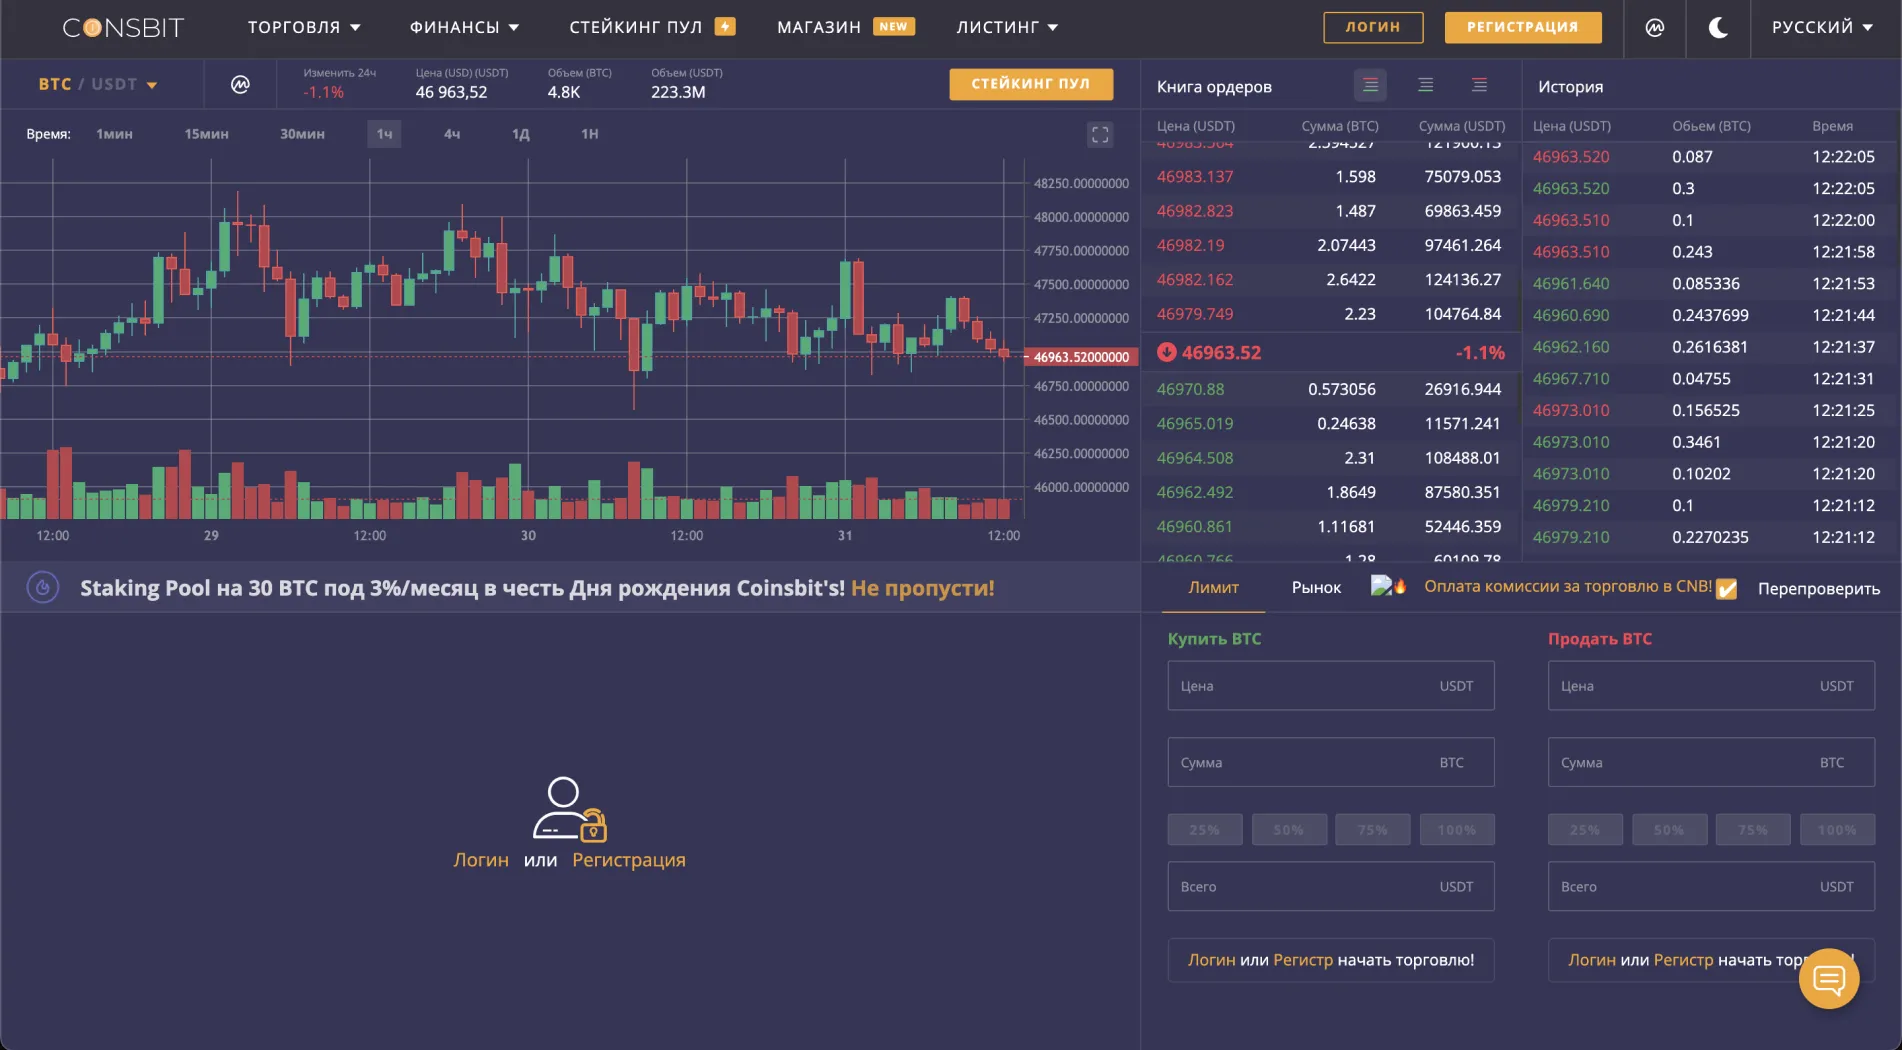The height and width of the screenshot is (1050, 1902).
Task: Open CoinMarketCap icon beside BTC/USDT pair
Action: pos(240,85)
